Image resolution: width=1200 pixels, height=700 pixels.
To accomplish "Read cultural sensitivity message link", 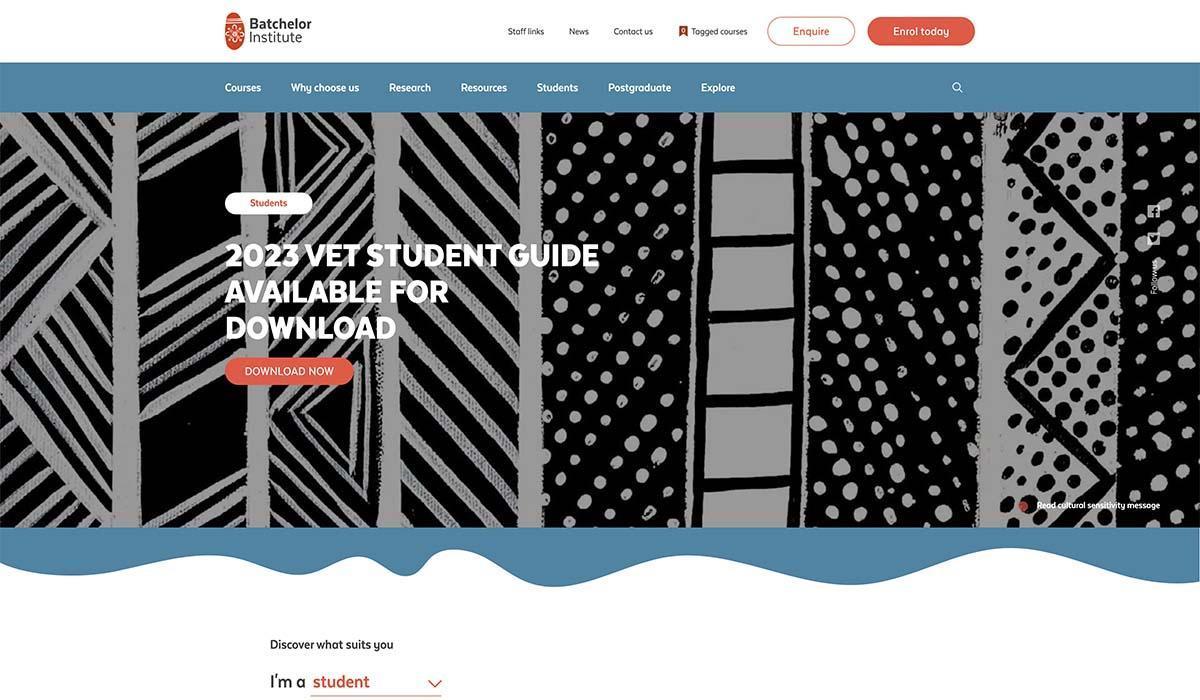I will 1098,506.
